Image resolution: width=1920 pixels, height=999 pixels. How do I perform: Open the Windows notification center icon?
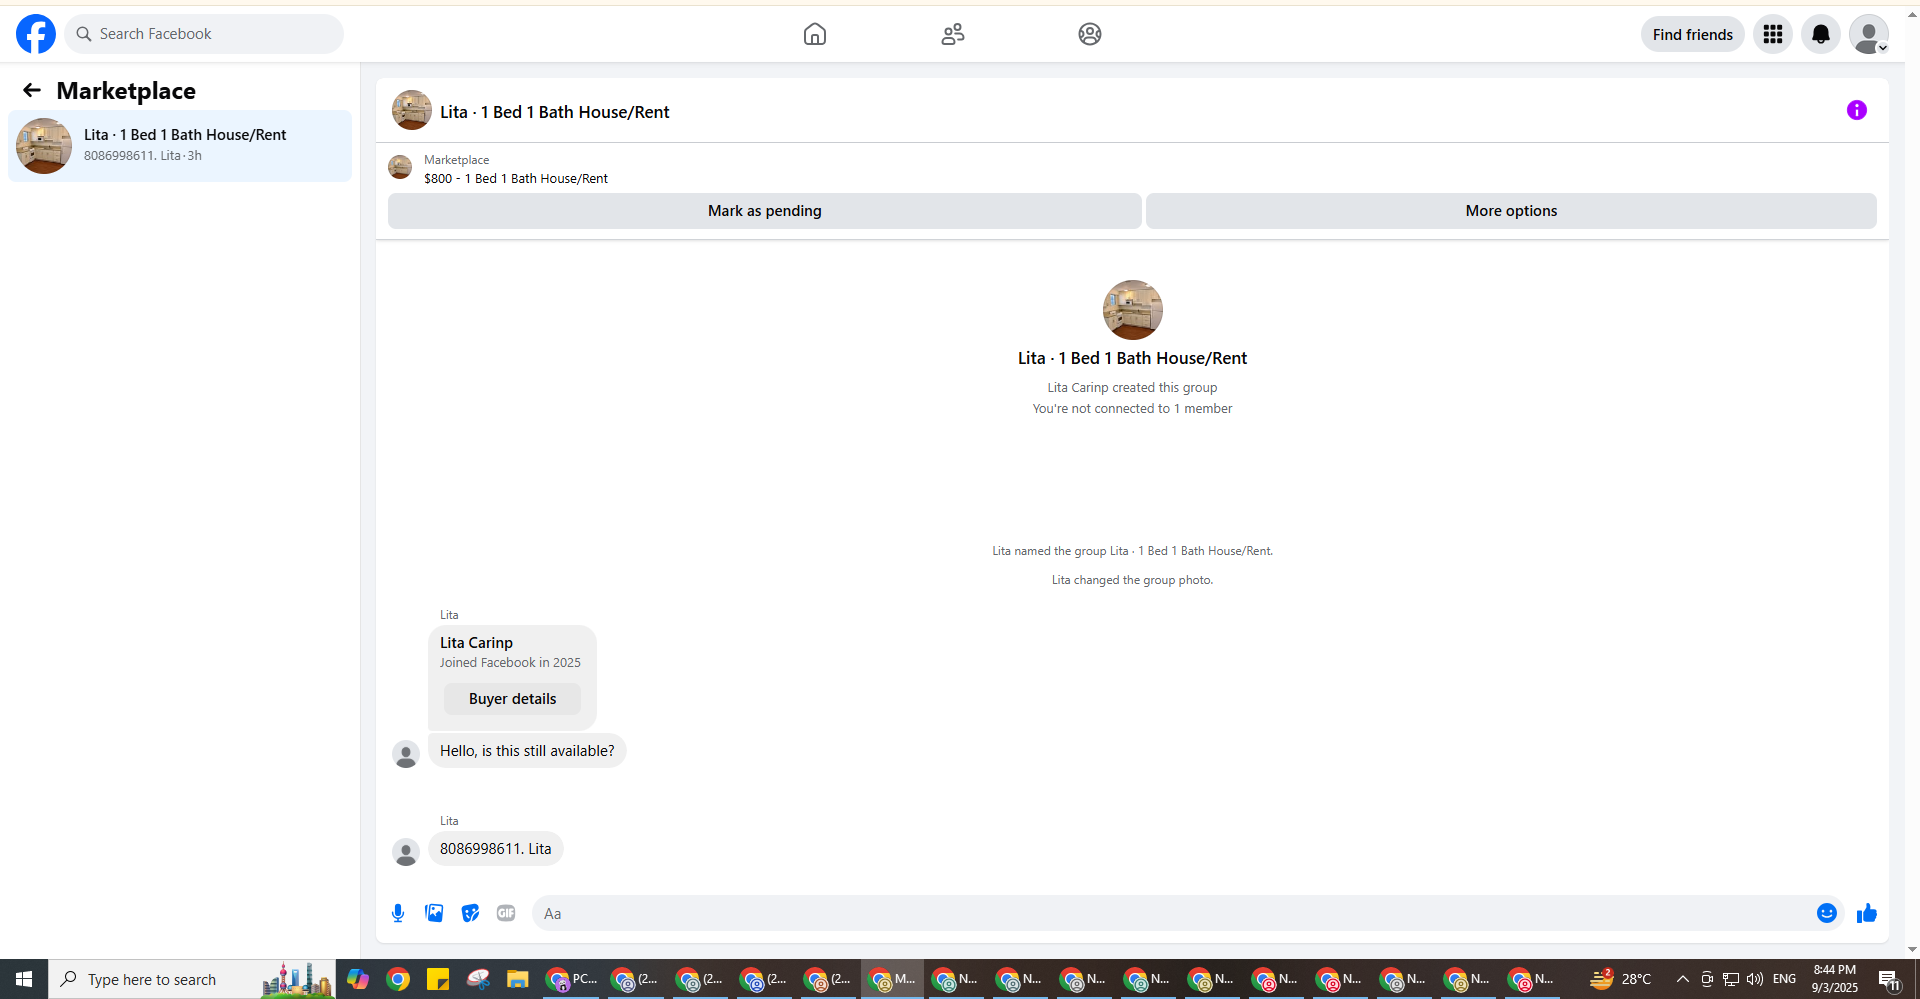pos(1889,979)
